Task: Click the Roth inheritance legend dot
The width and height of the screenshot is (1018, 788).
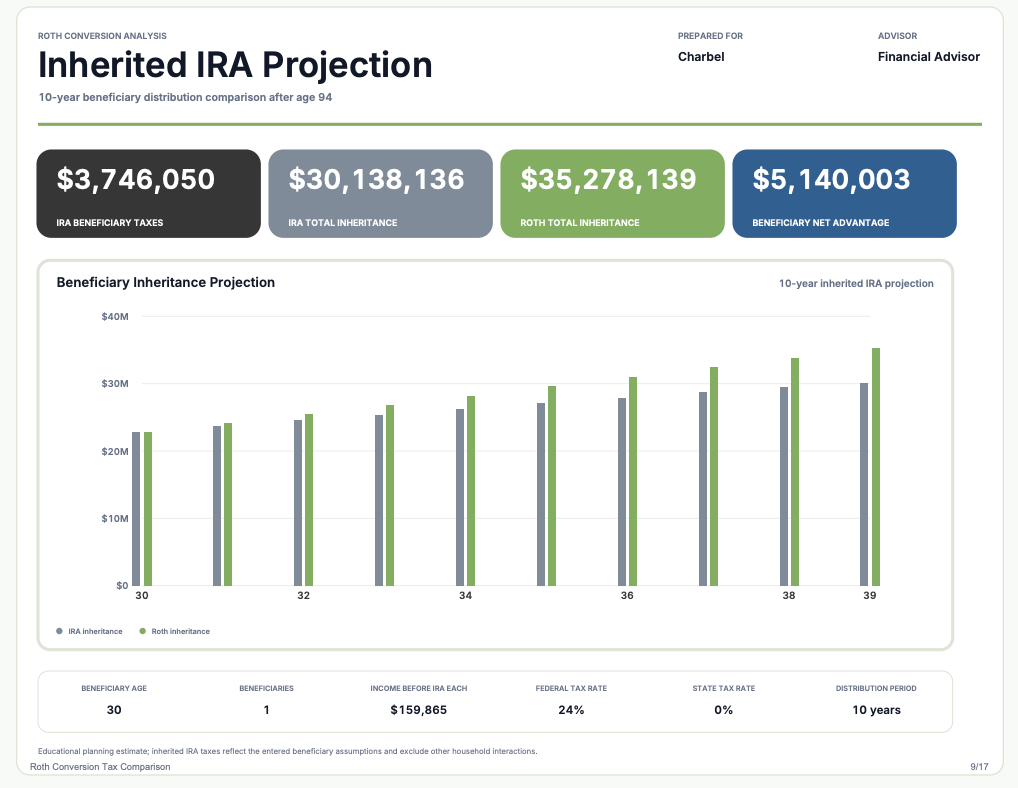Action: pyautogui.click(x=143, y=631)
